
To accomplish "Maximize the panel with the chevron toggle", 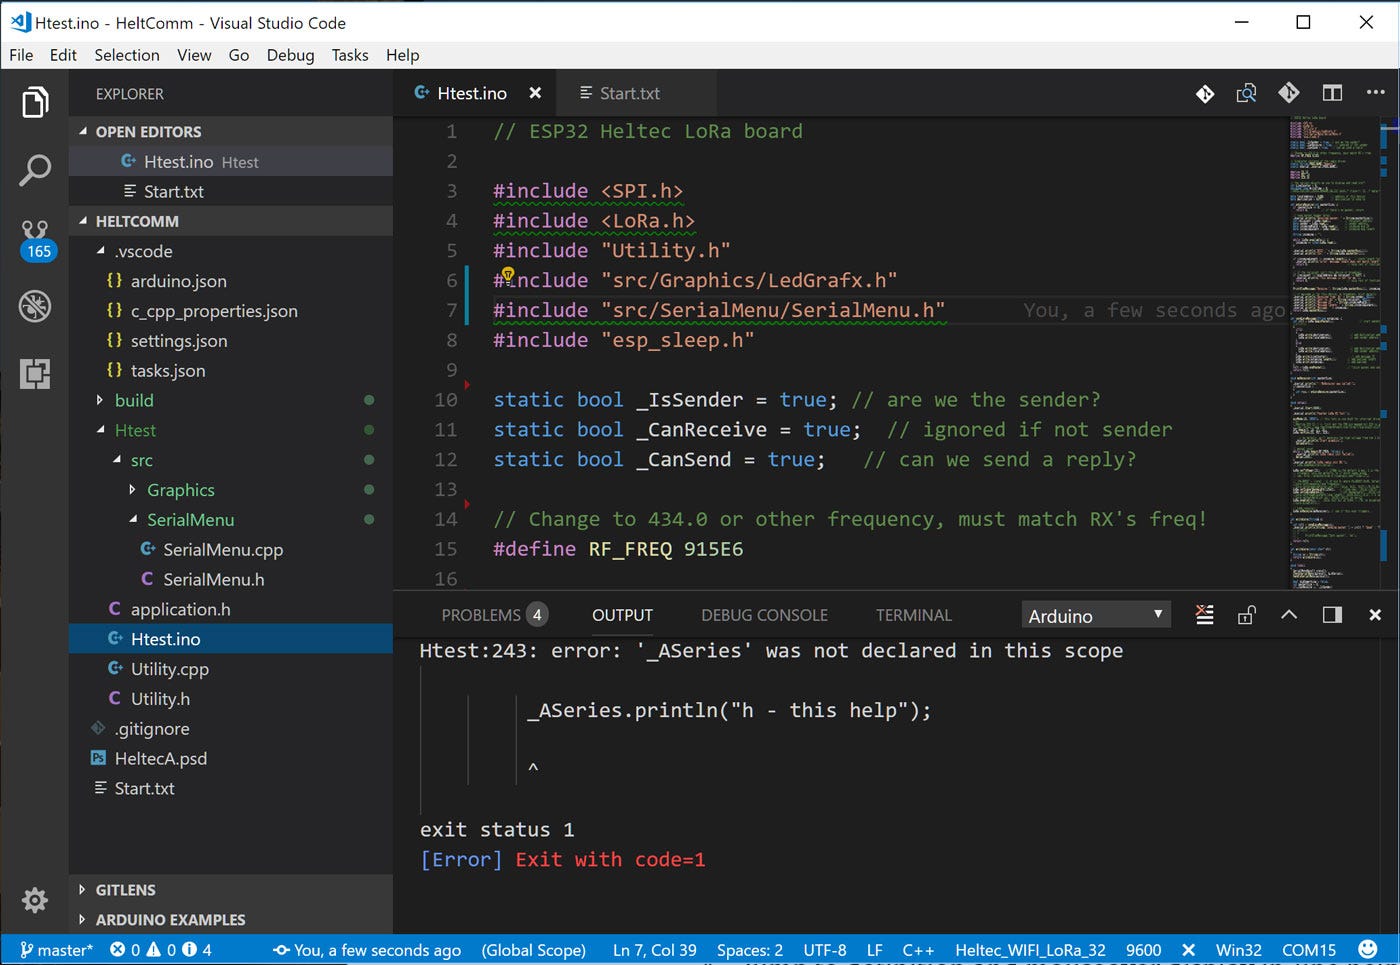I will 1289,614.
